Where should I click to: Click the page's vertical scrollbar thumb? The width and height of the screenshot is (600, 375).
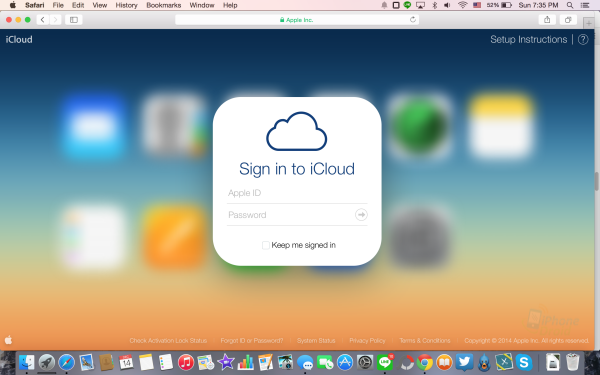(x=597, y=181)
